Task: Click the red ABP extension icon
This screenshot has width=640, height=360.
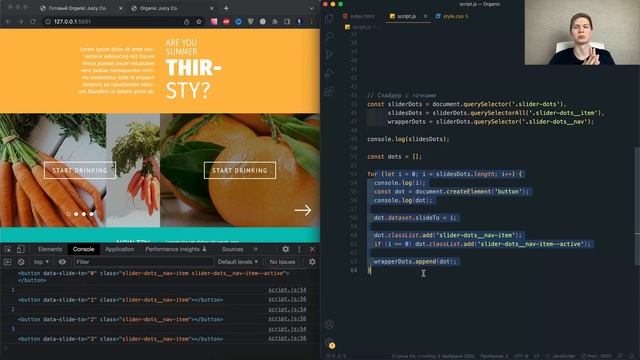Action: (x=226, y=22)
